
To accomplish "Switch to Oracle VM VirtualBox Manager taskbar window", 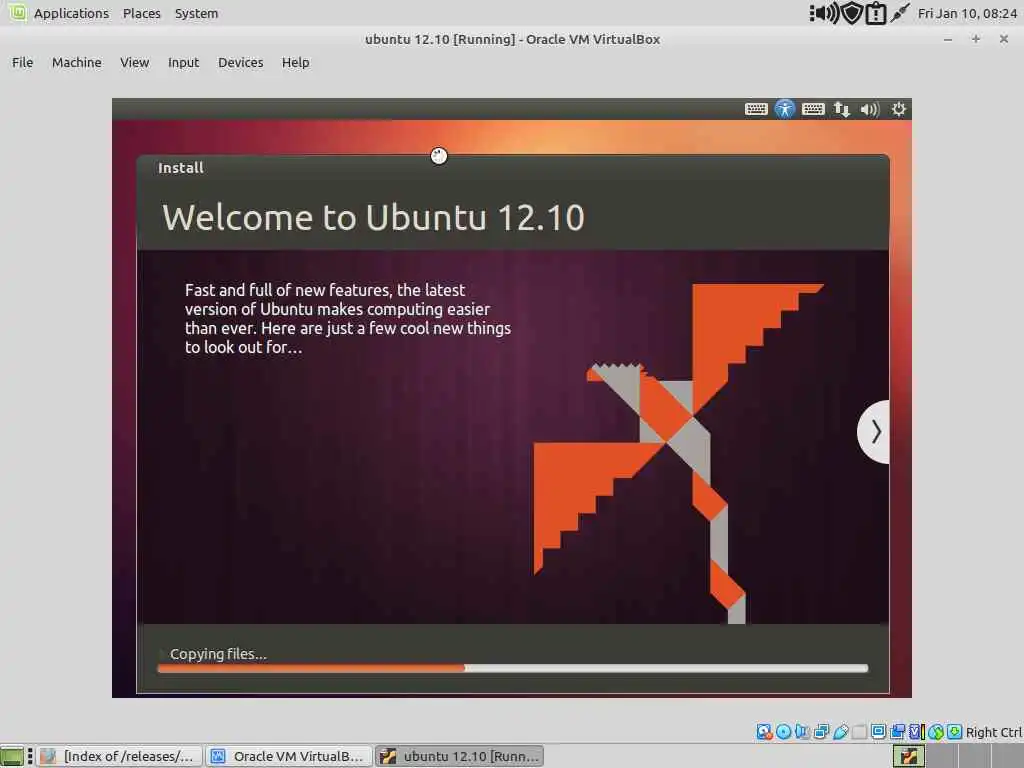I will tap(289, 756).
